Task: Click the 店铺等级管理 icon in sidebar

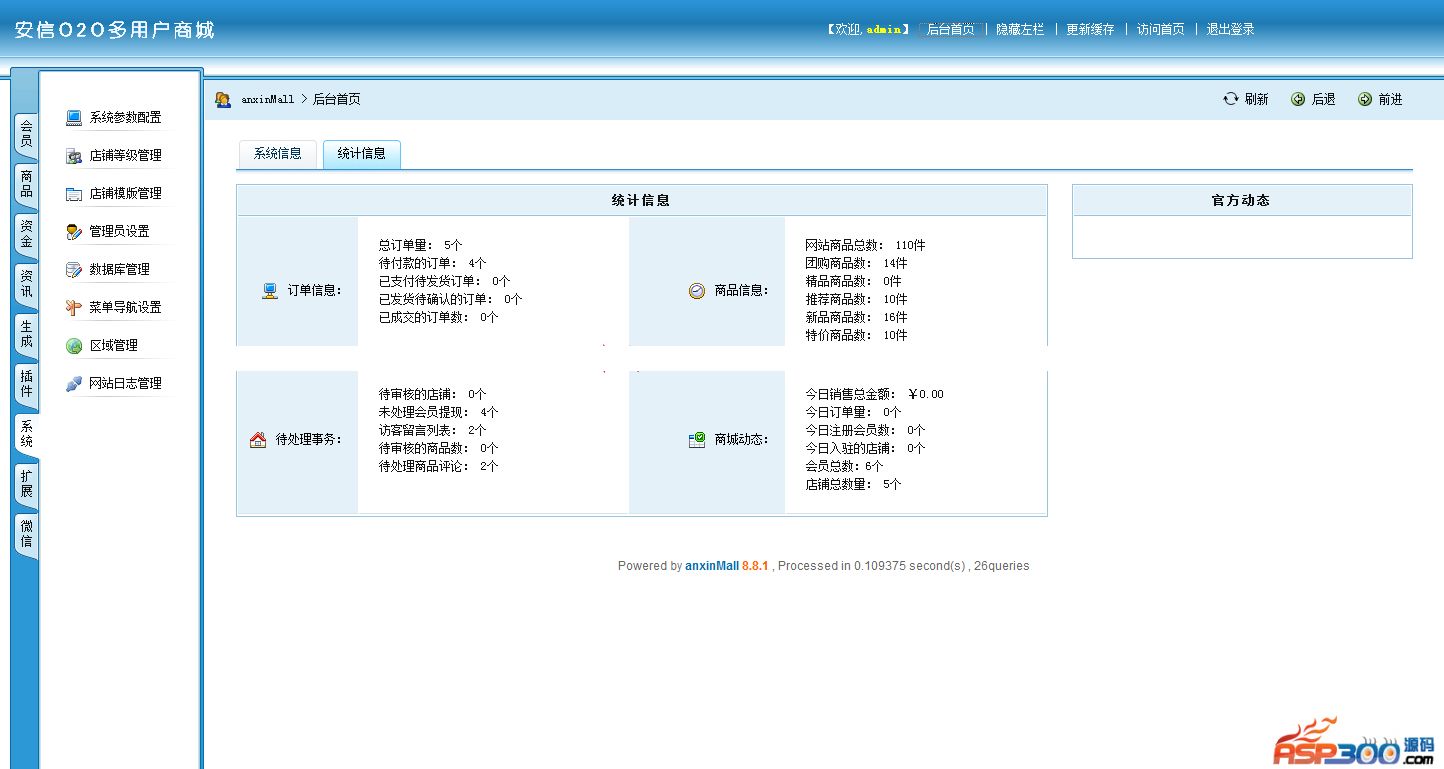Action: point(74,156)
